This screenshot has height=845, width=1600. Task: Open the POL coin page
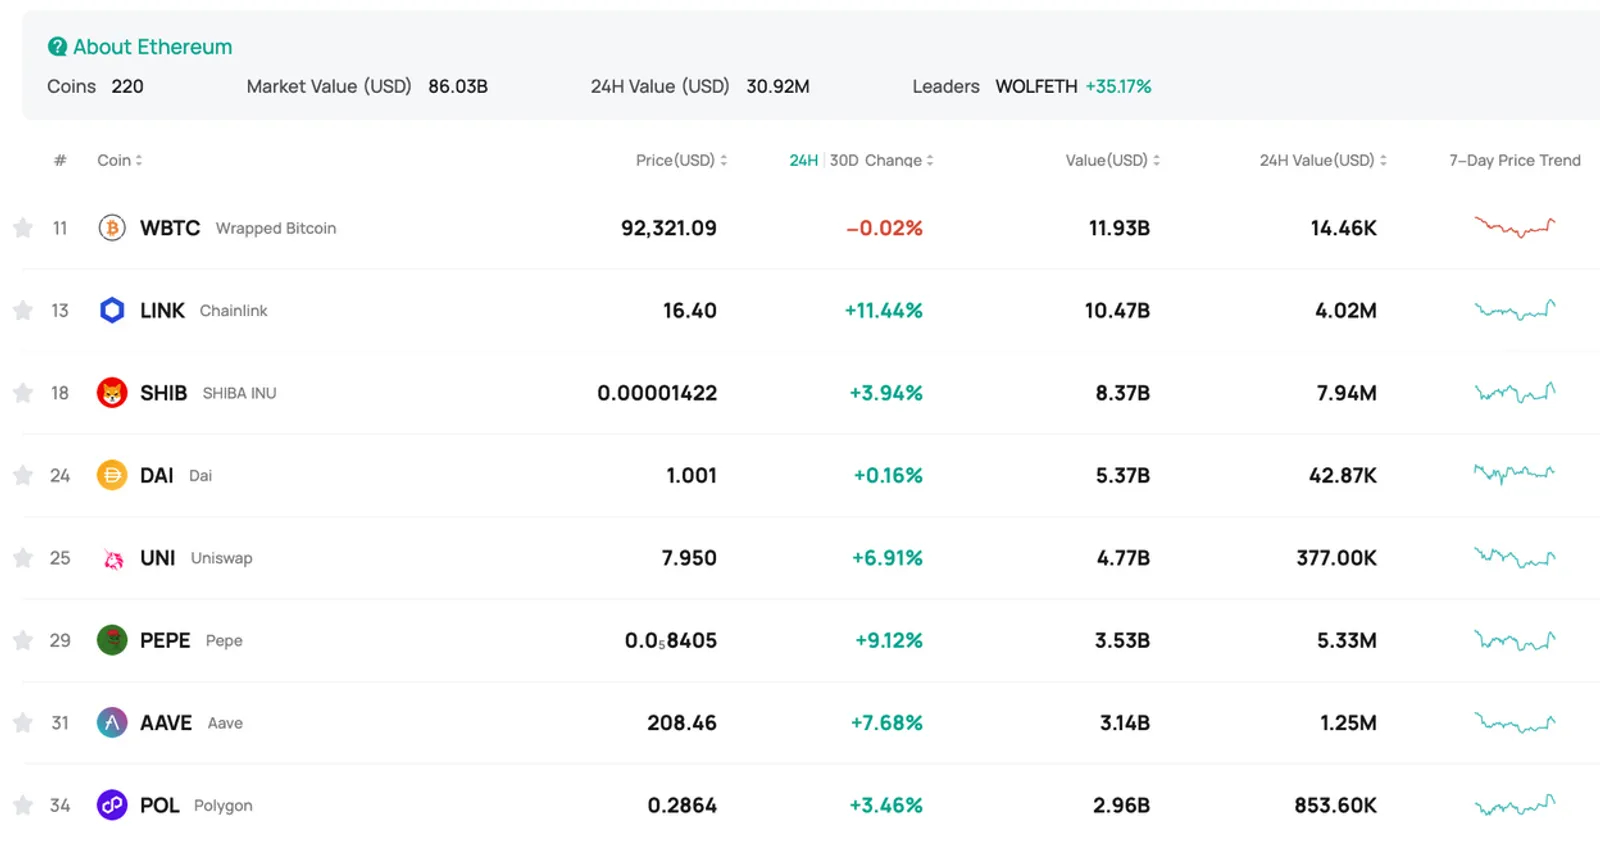(159, 805)
